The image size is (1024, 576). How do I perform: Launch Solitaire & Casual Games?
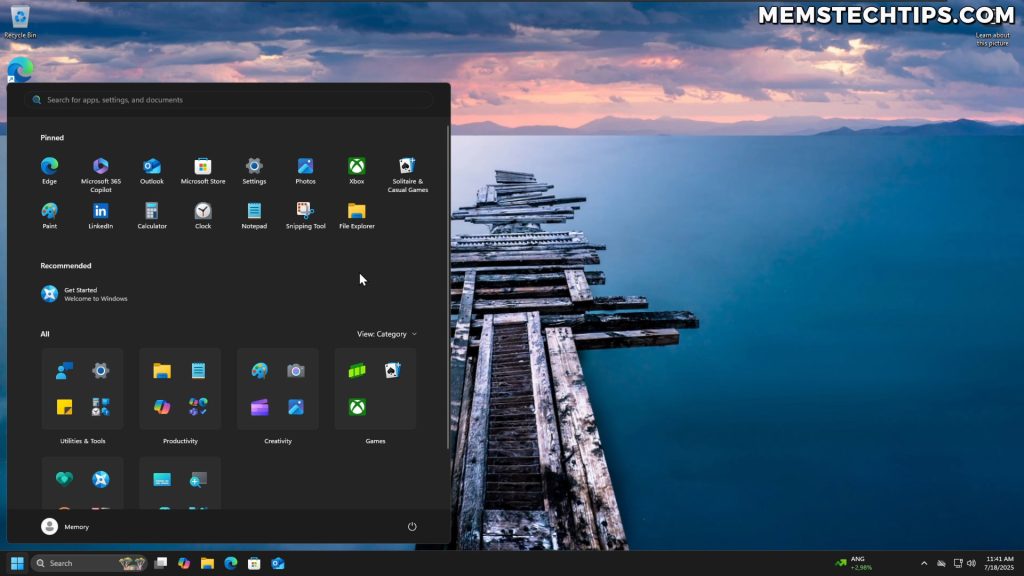(x=407, y=166)
